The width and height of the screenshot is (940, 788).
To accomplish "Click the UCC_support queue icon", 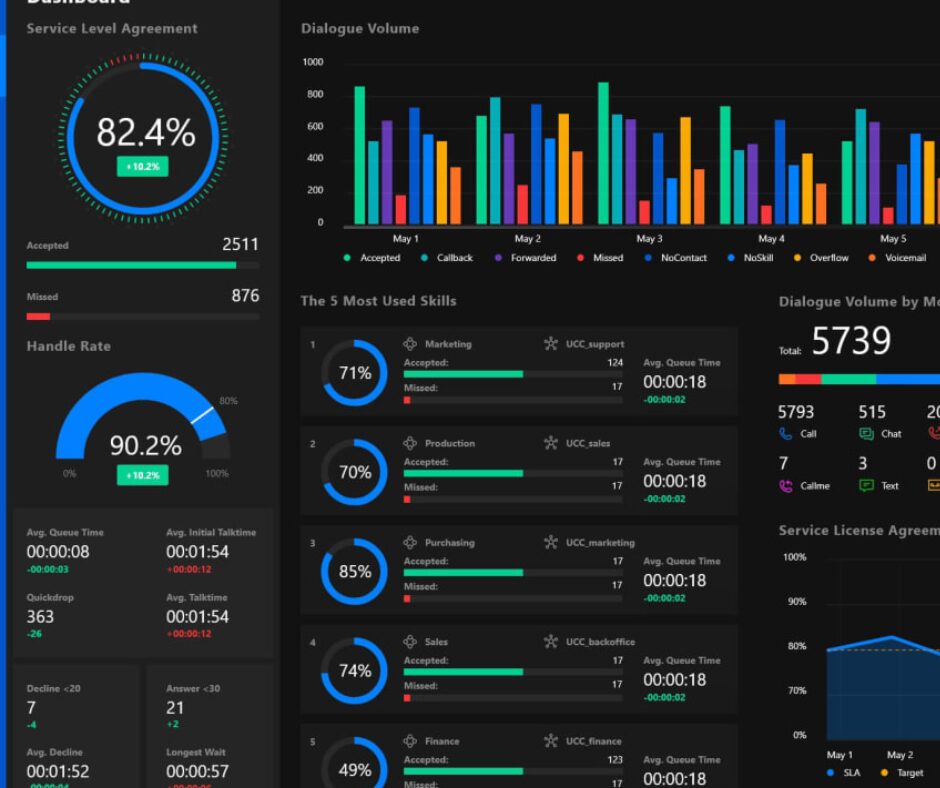I will [x=551, y=344].
